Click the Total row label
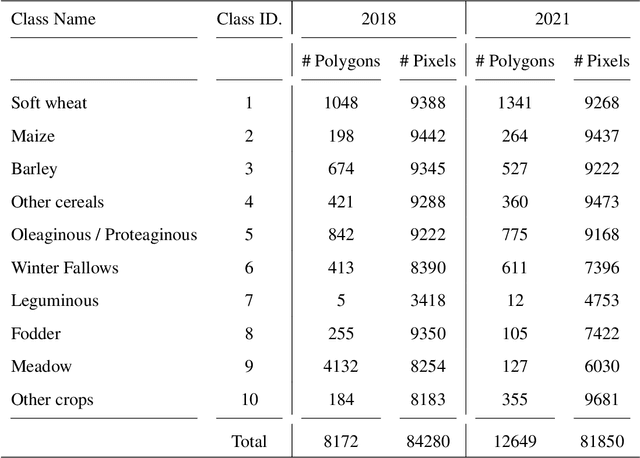The image size is (640, 458). point(248,440)
